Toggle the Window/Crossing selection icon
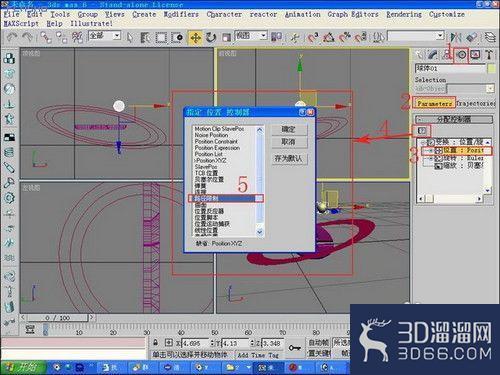The height and width of the screenshot is (375, 500). [177, 37]
